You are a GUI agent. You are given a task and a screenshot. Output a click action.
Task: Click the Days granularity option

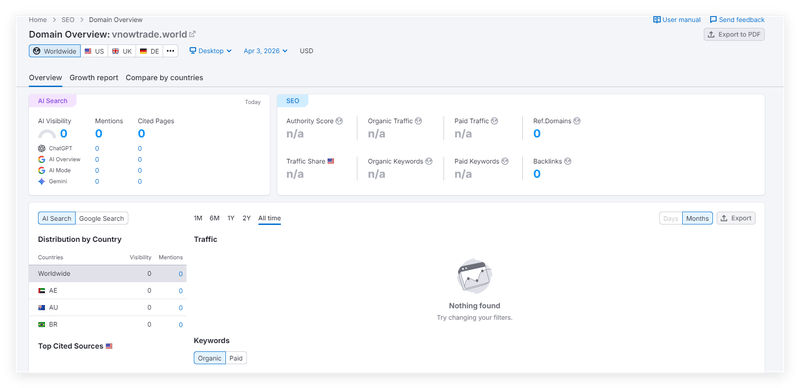click(x=670, y=219)
